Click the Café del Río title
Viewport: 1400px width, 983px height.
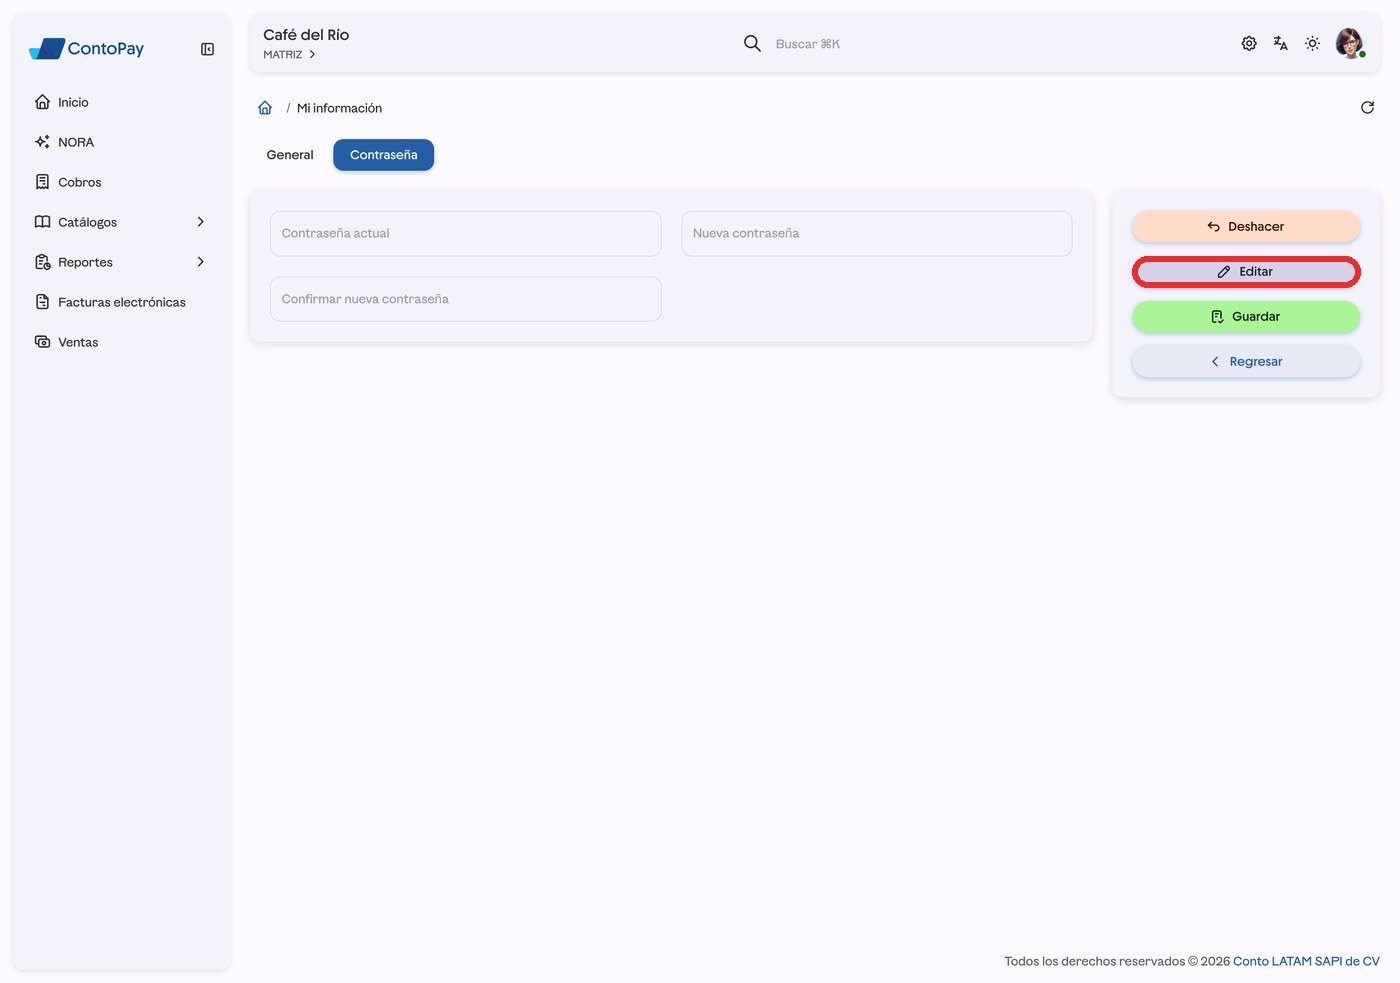coord(306,35)
